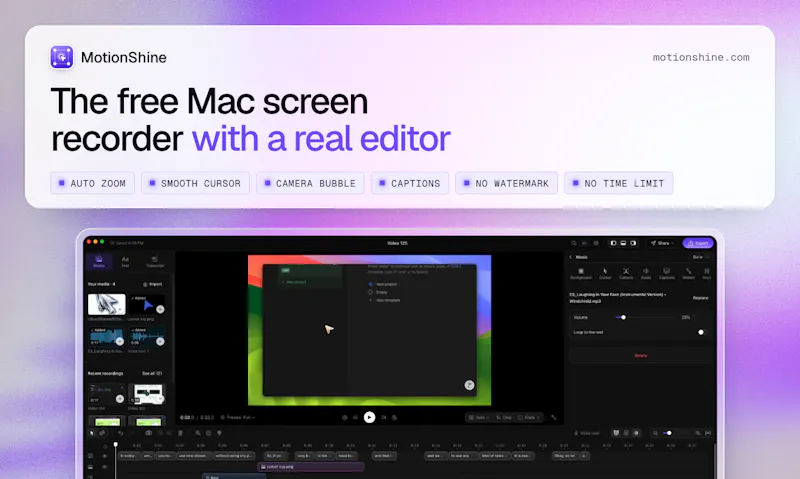The image size is (800, 479).
Task: Click the timeline zoom out magnifier
Action: coord(656,433)
